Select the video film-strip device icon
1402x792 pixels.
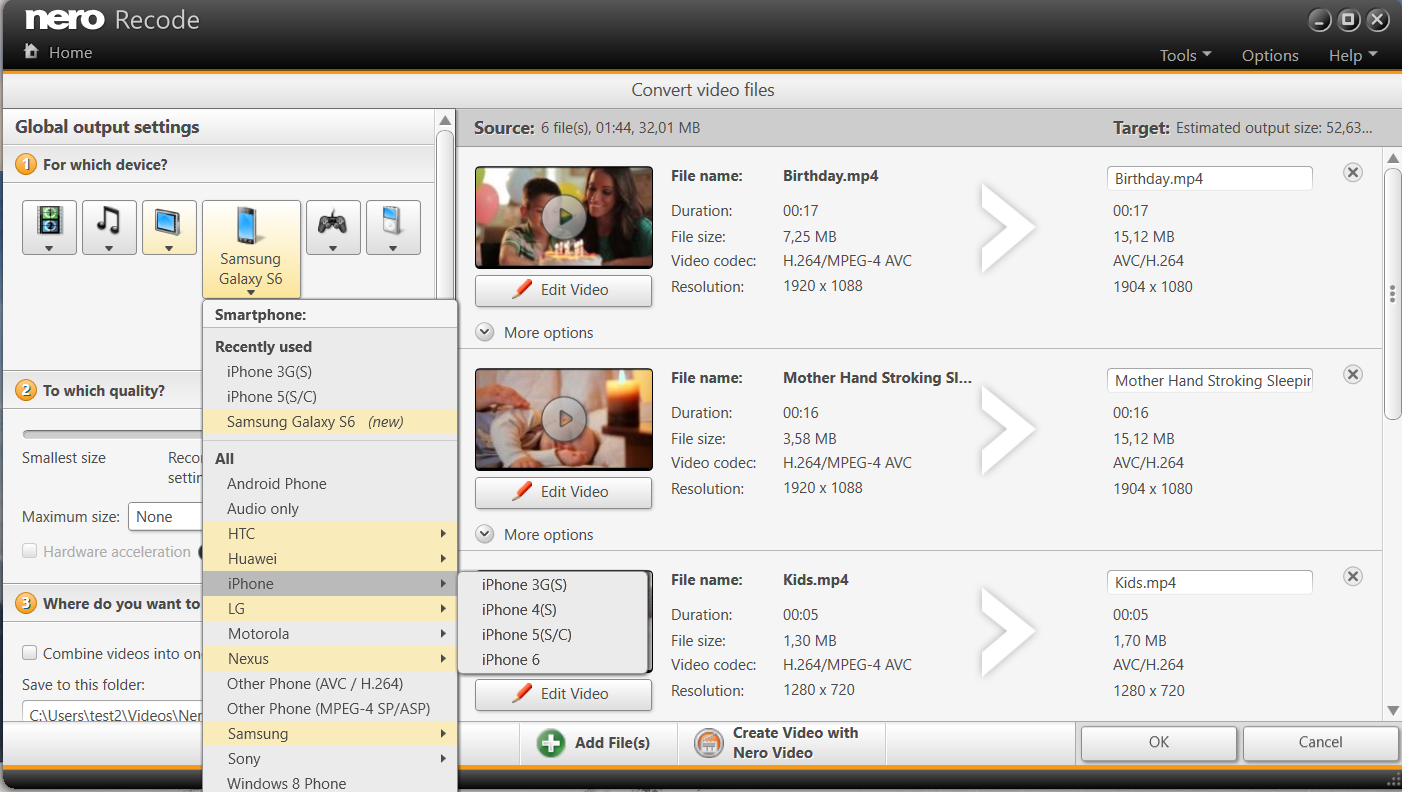click(x=49, y=227)
